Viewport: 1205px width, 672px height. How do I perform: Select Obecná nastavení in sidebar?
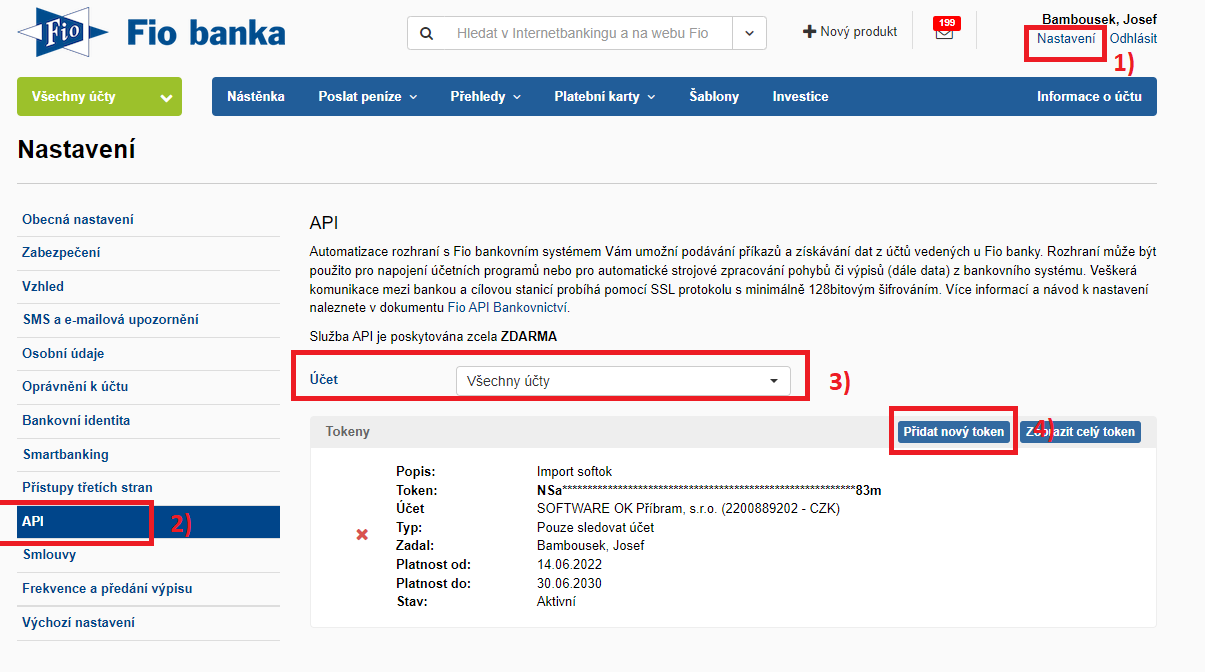point(78,219)
